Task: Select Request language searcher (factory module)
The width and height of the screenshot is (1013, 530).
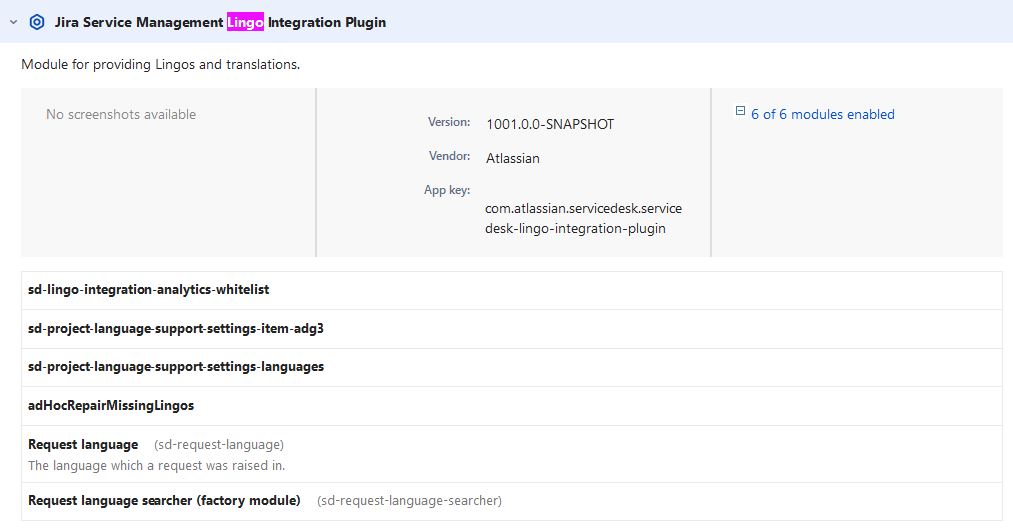Action: (x=164, y=500)
